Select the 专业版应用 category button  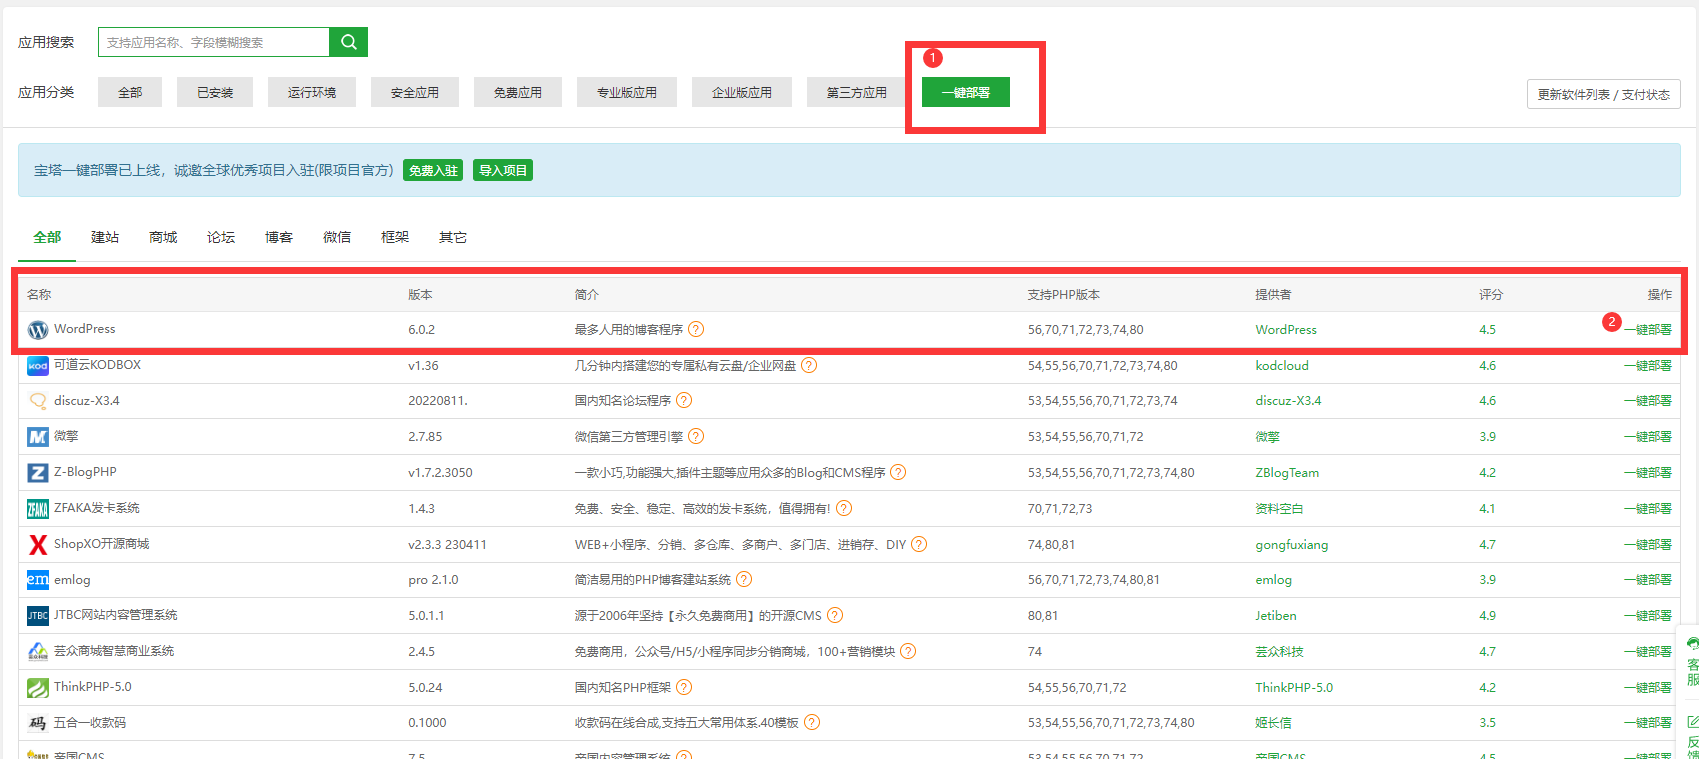627,92
